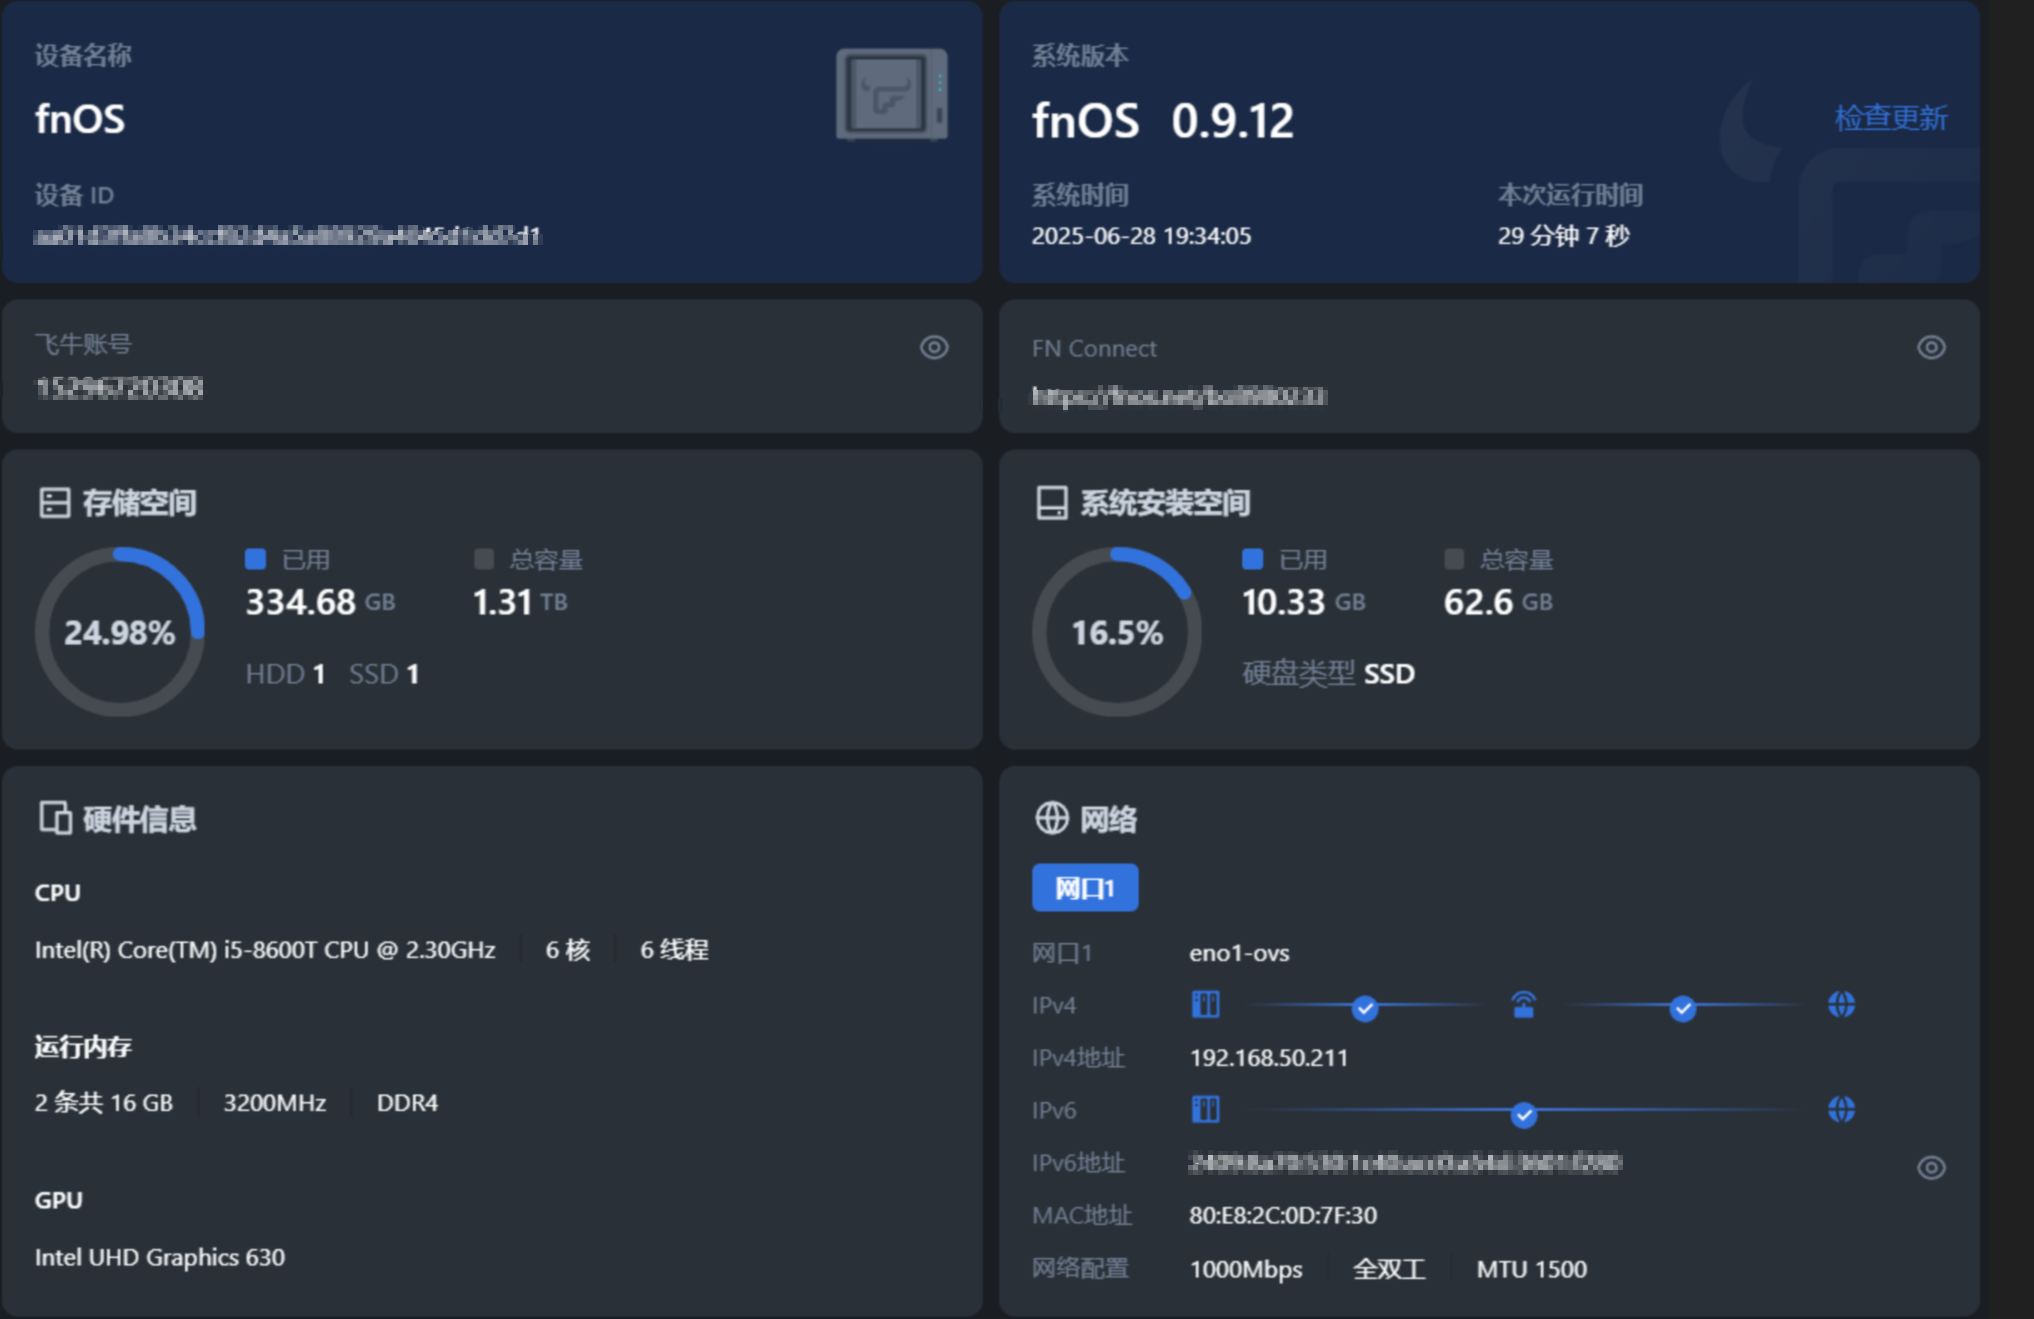Click the blue 已用 swatch in 系统安装空间
This screenshot has height=1319, width=2034.
[x=1252, y=559]
